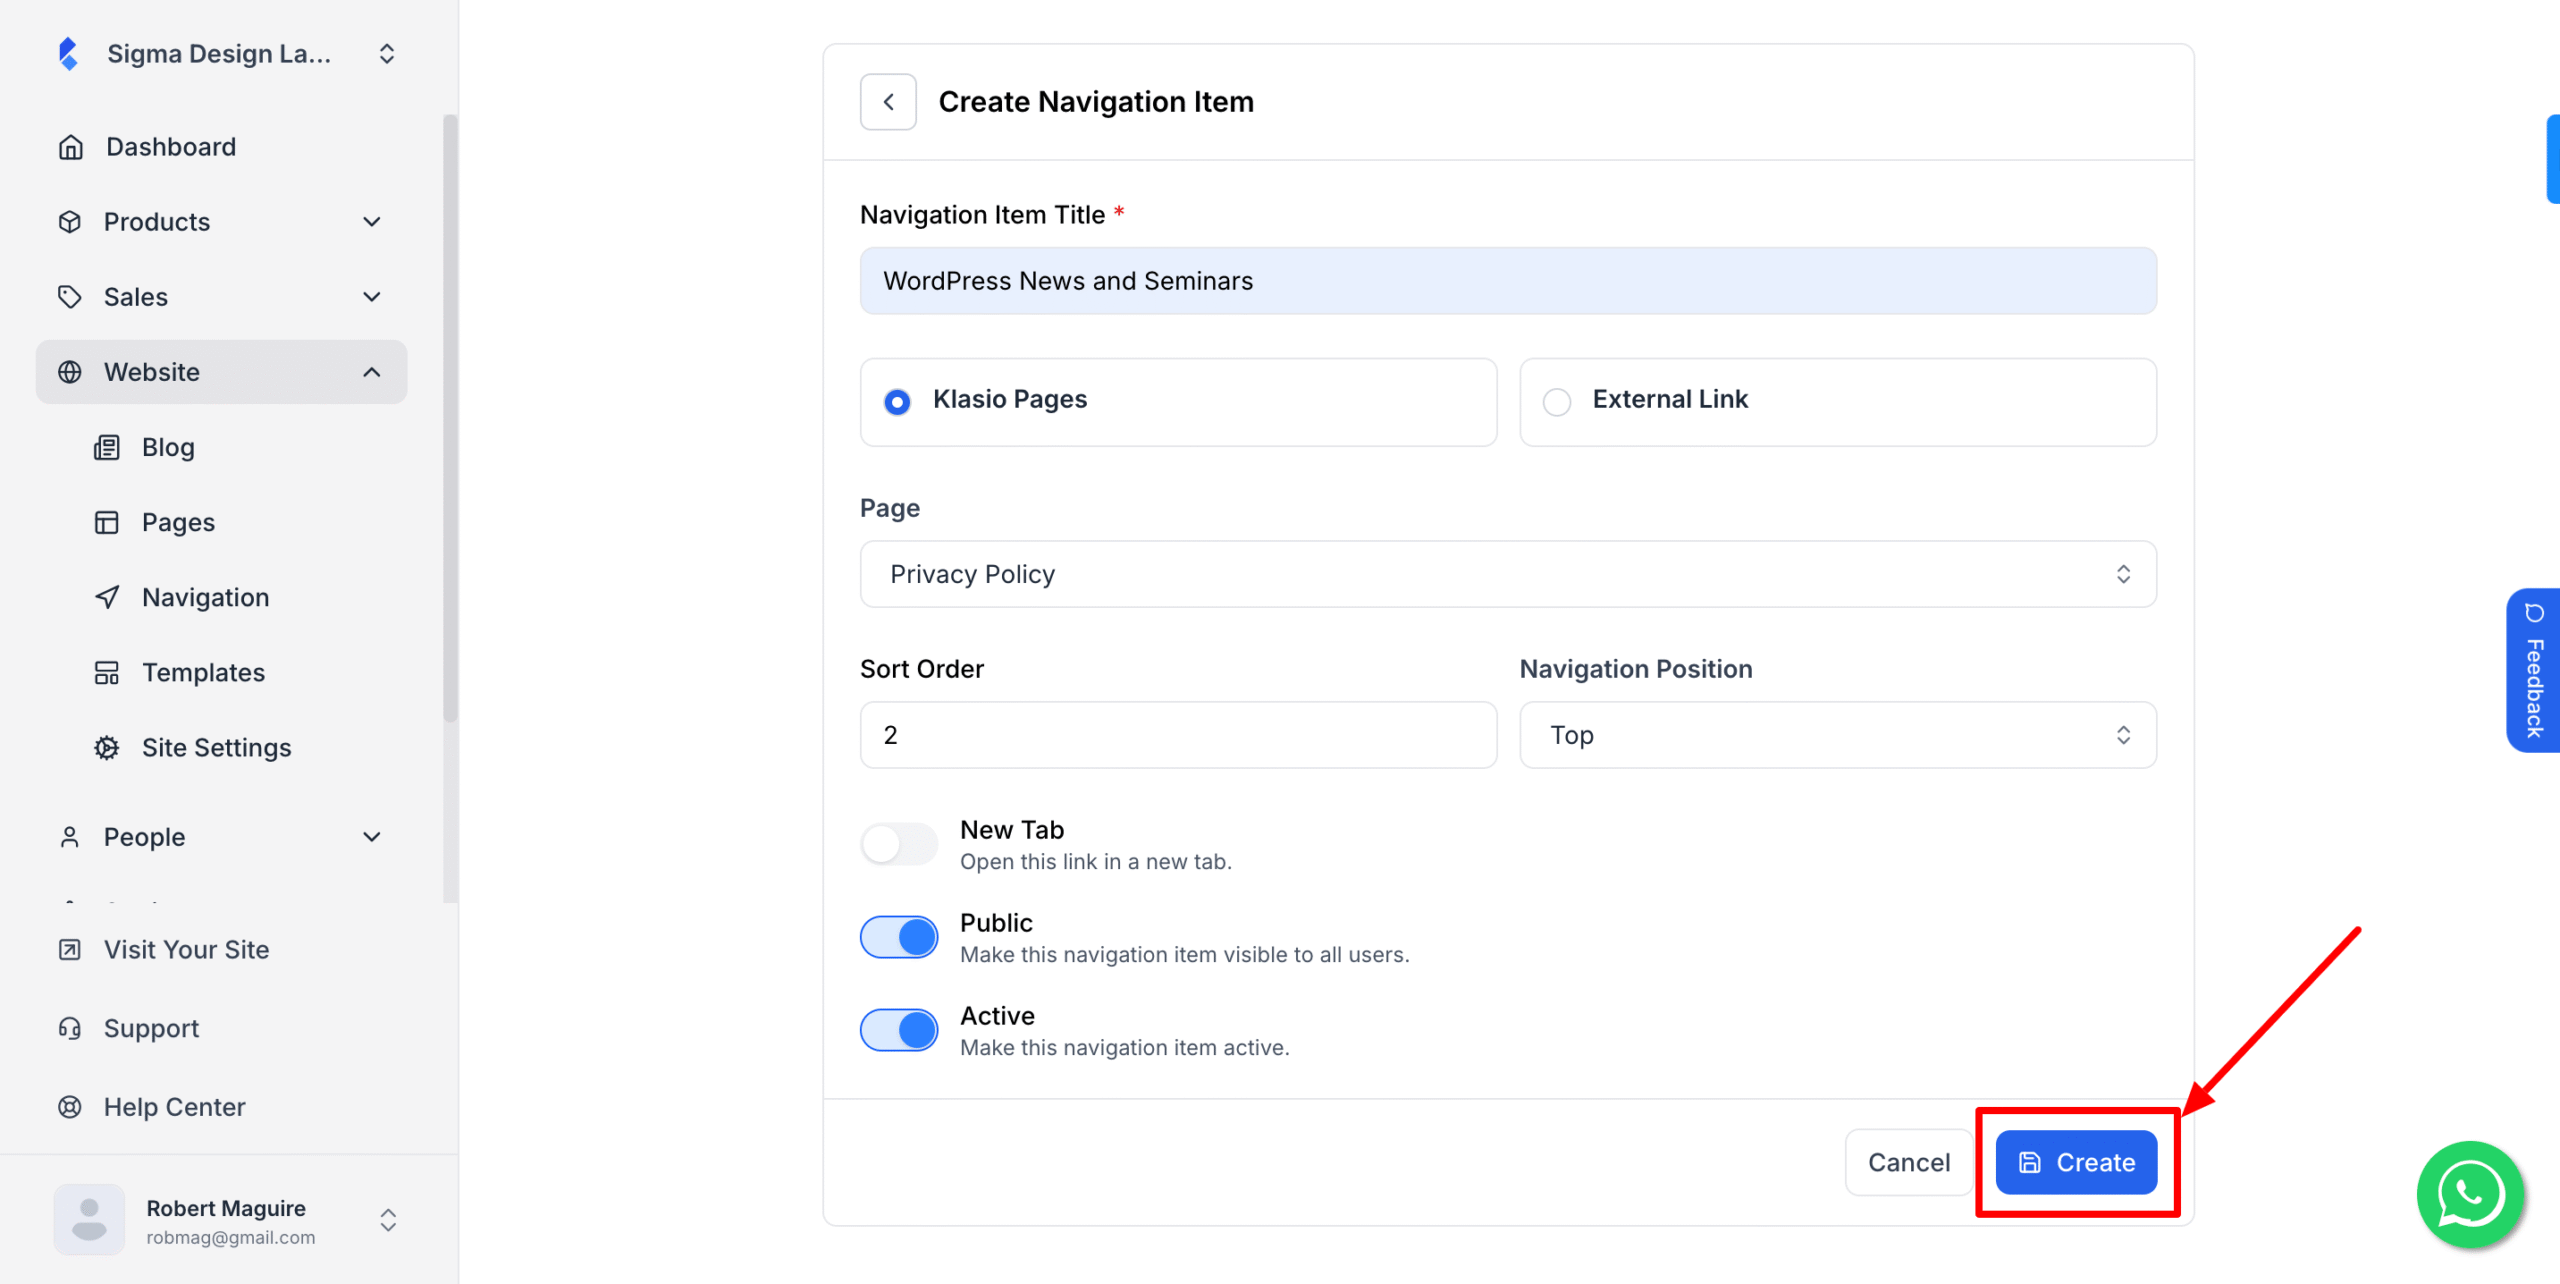Click the Help Center lifebuoy icon
The width and height of the screenshot is (2560, 1284).
coord(69,1107)
